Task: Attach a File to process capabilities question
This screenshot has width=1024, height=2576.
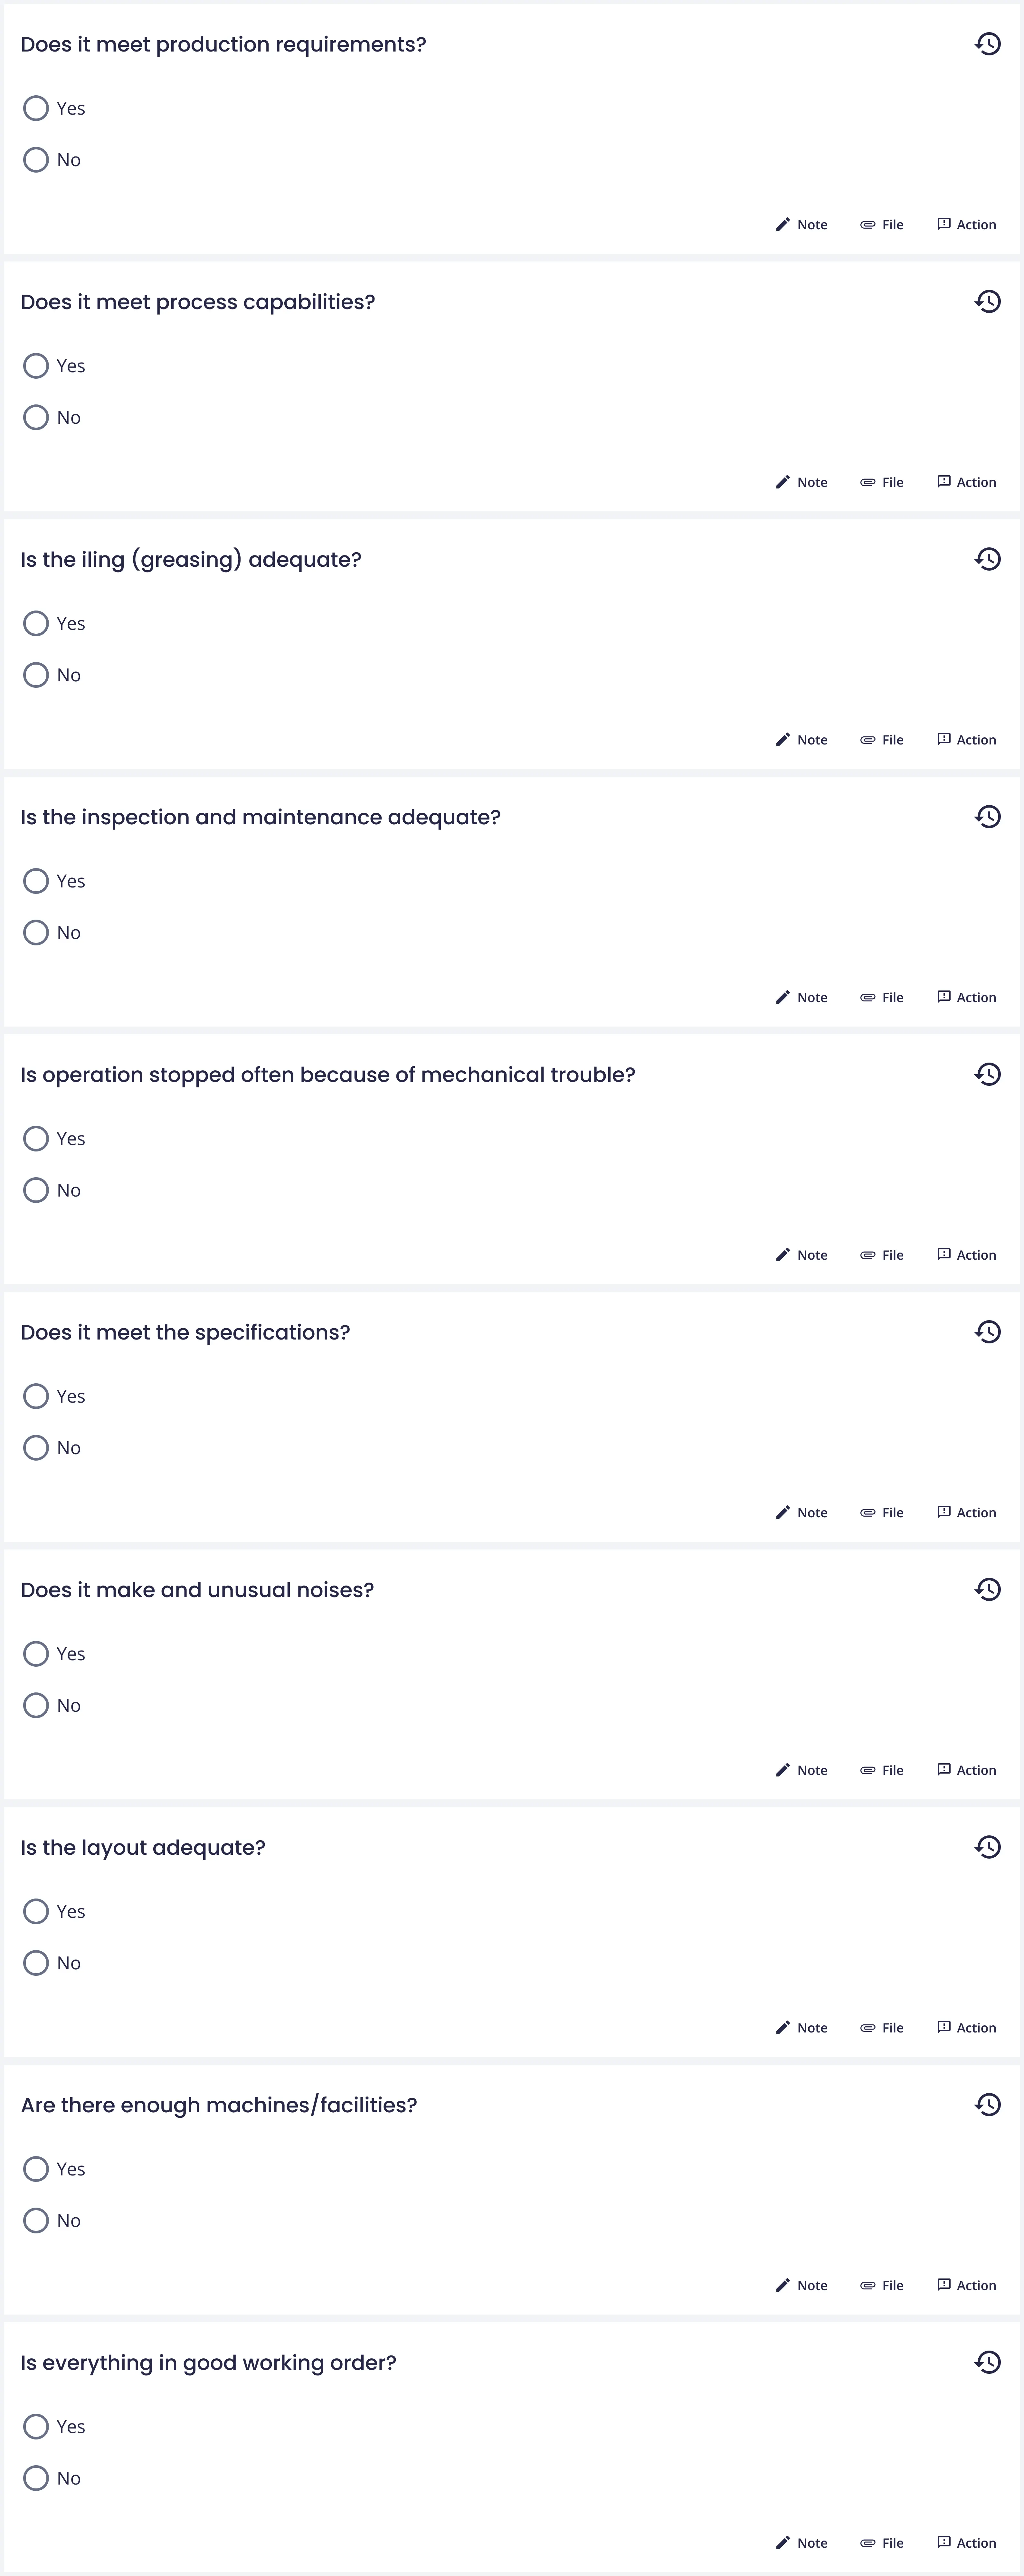Action: point(882,482)
